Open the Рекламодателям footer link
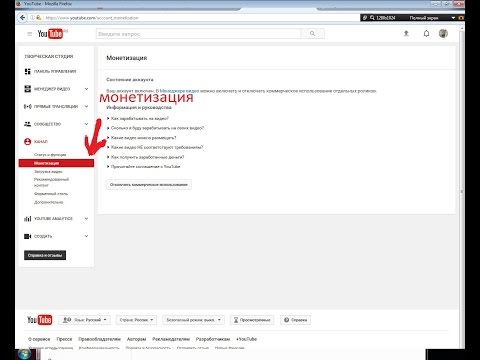This screenshot has height=360, width=480. point(171,339)
